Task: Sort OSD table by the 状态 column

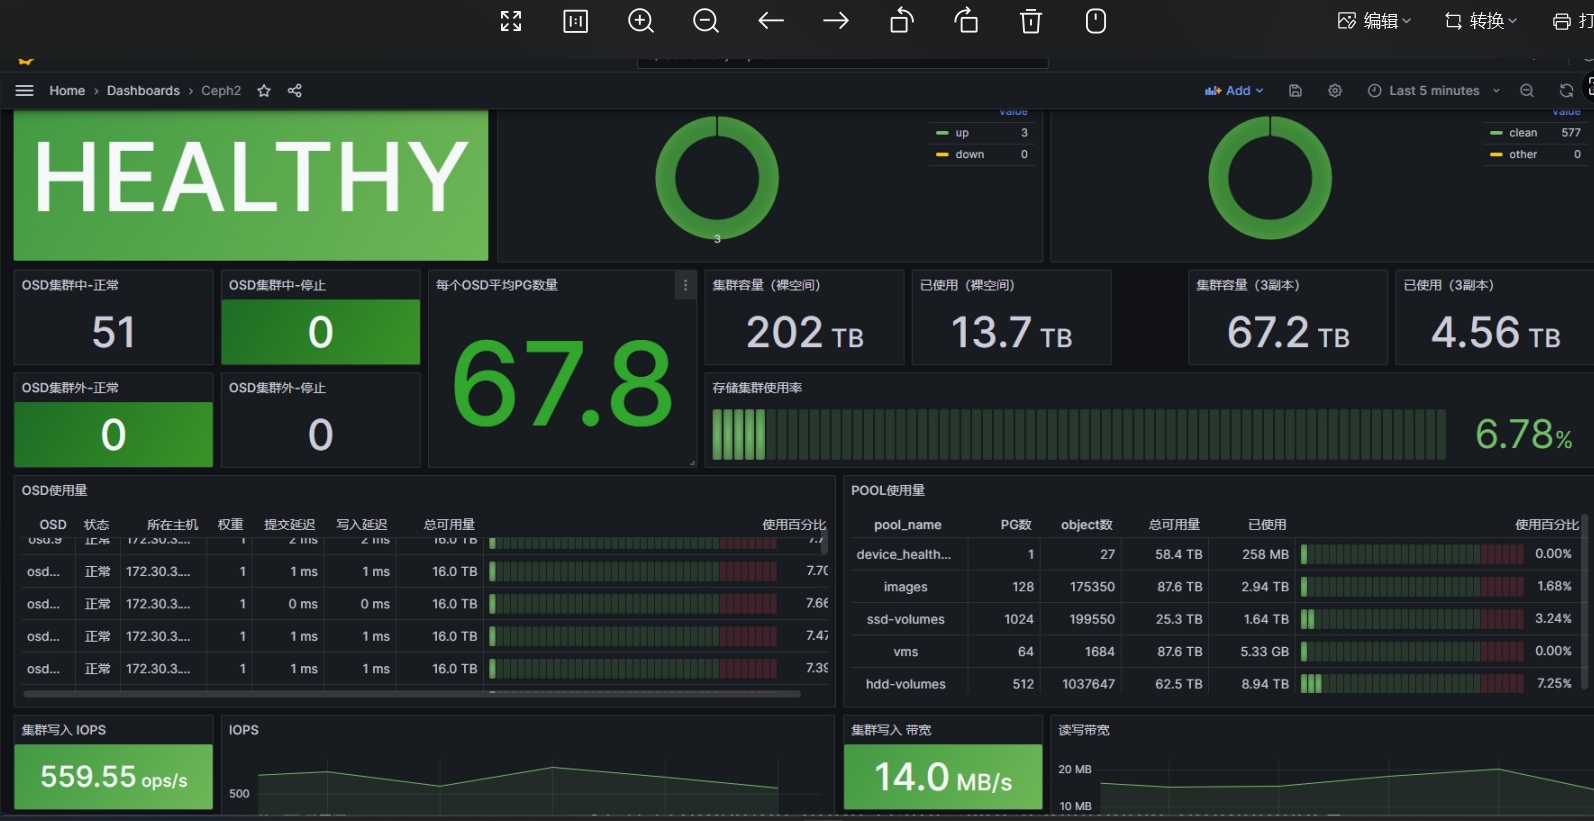Action: (x=96, y=525)
